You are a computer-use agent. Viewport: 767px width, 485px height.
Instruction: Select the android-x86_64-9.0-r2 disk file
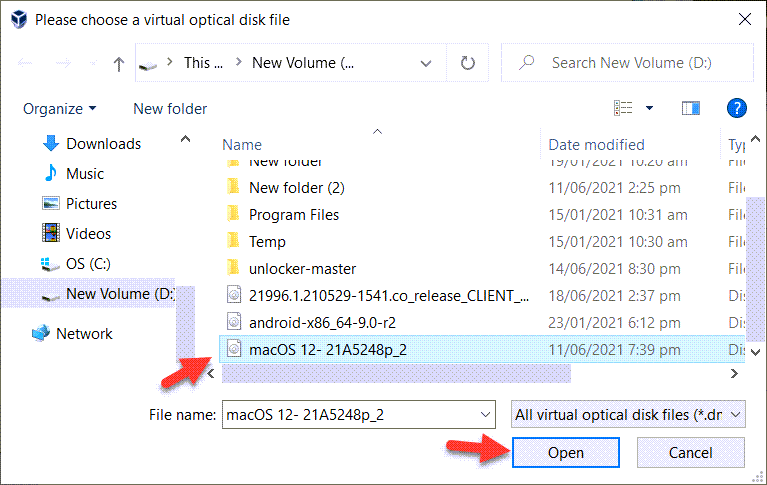[317, 321]
